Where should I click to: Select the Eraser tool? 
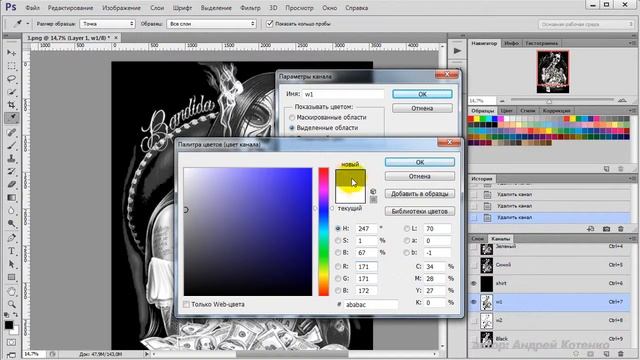point(11,184)
